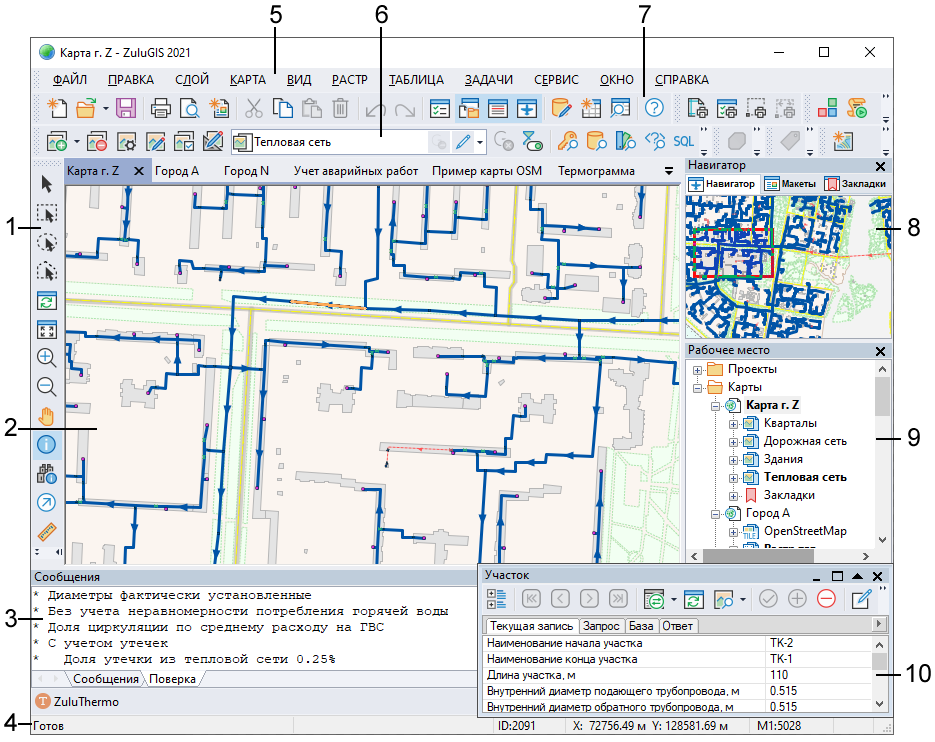
Task: Select the Поверка tab in messages panel
Action: pyautogui.click(x=172, y=680)
